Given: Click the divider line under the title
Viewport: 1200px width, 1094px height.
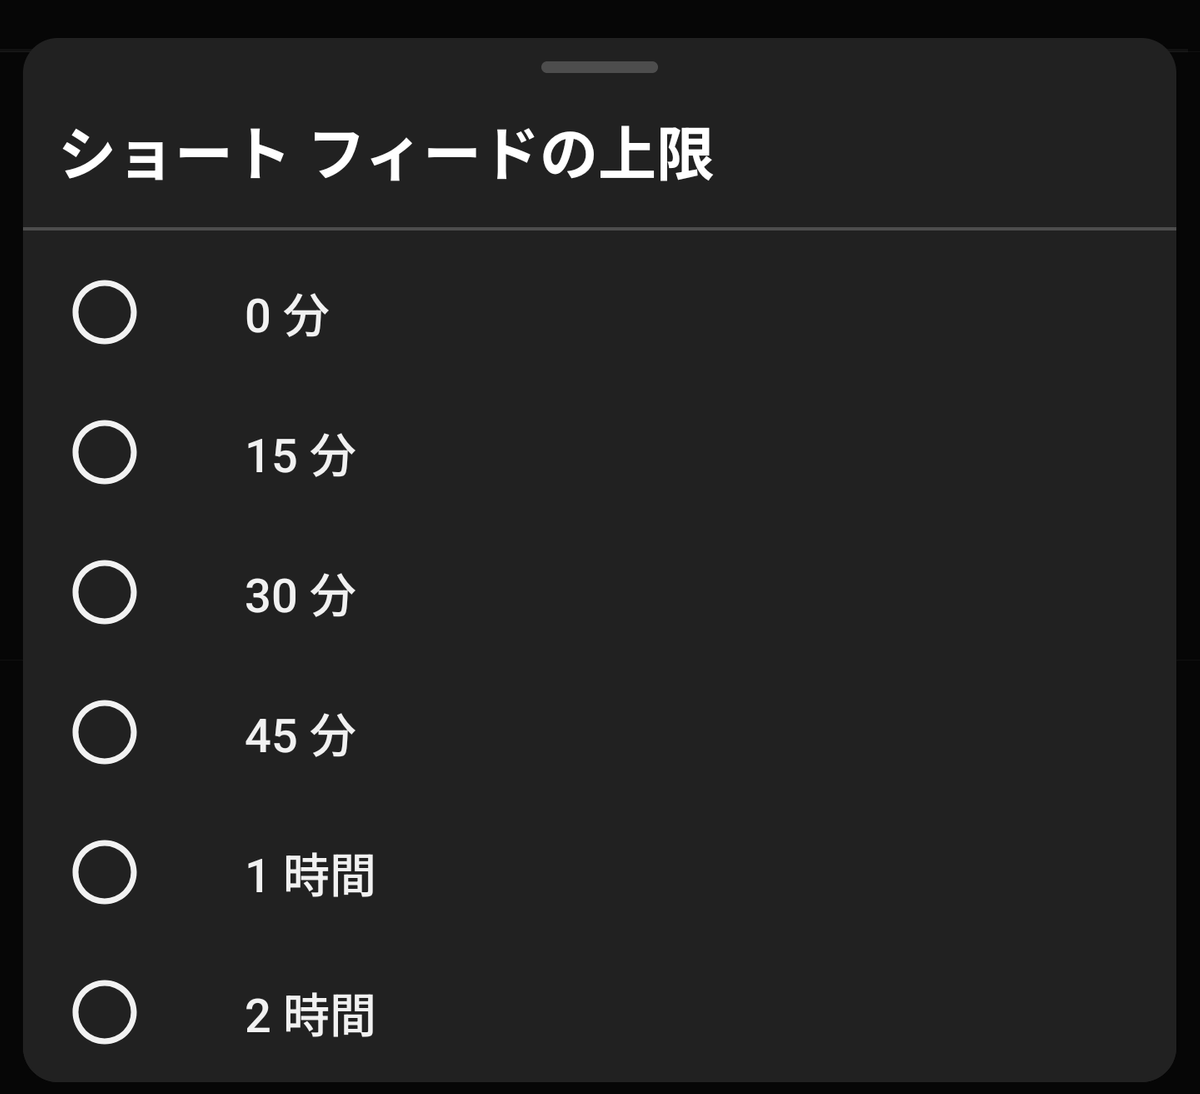Looking at the screenshot, I should [600, 229].
